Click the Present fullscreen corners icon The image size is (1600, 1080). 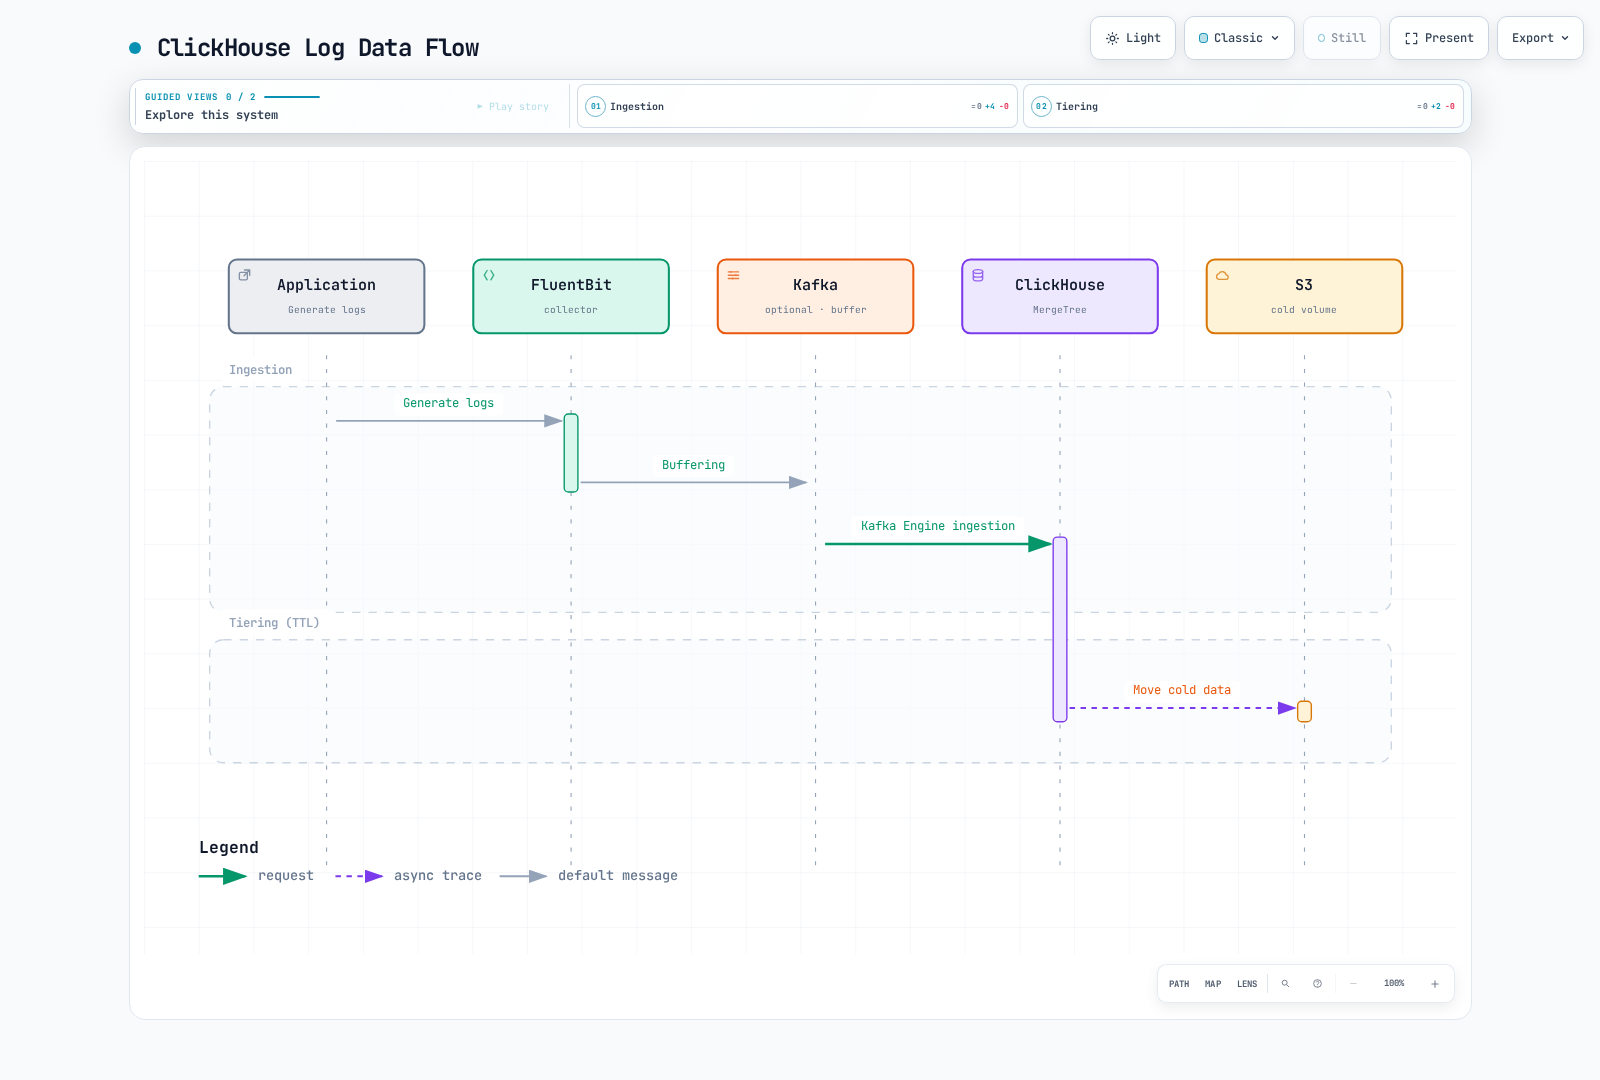pyautogui.click(x=1411, y=38)
